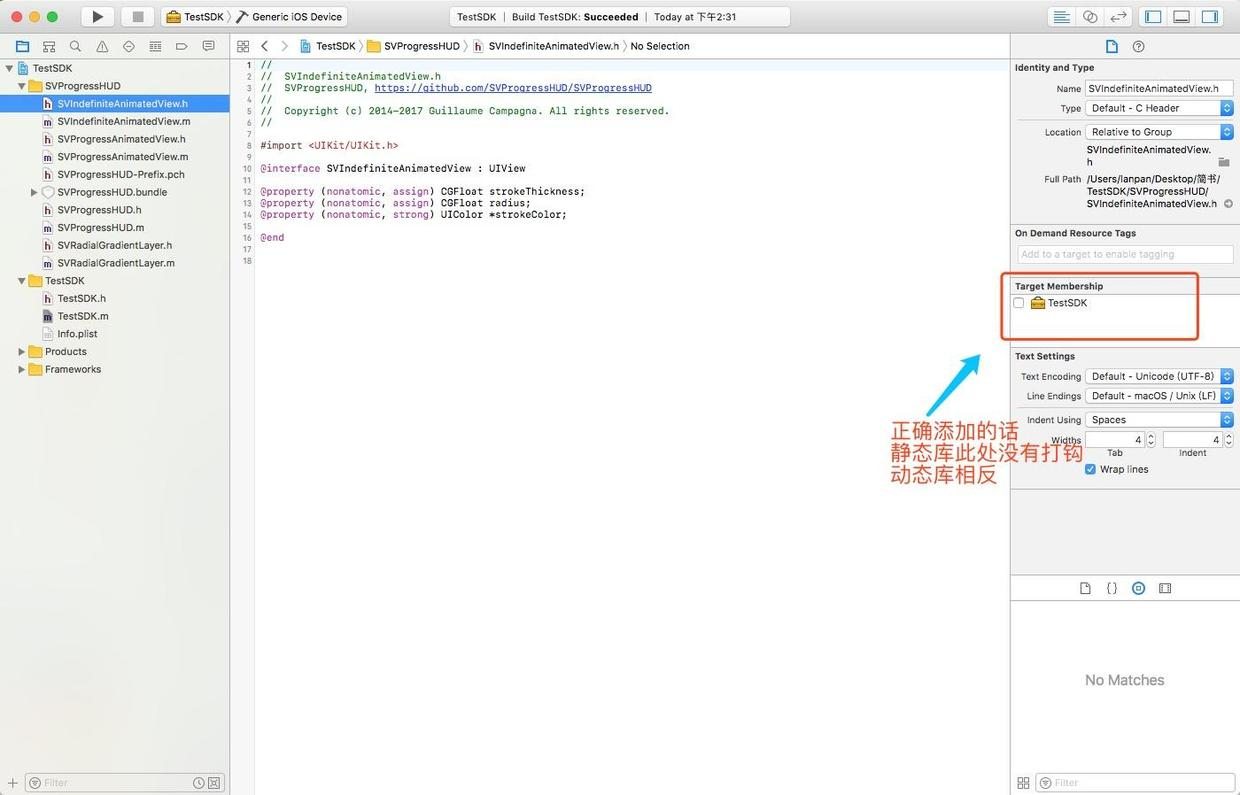This screenshot has width=1240, height=795.
Task: Click the Run (play) button
Action: click(x=97, y=16)
